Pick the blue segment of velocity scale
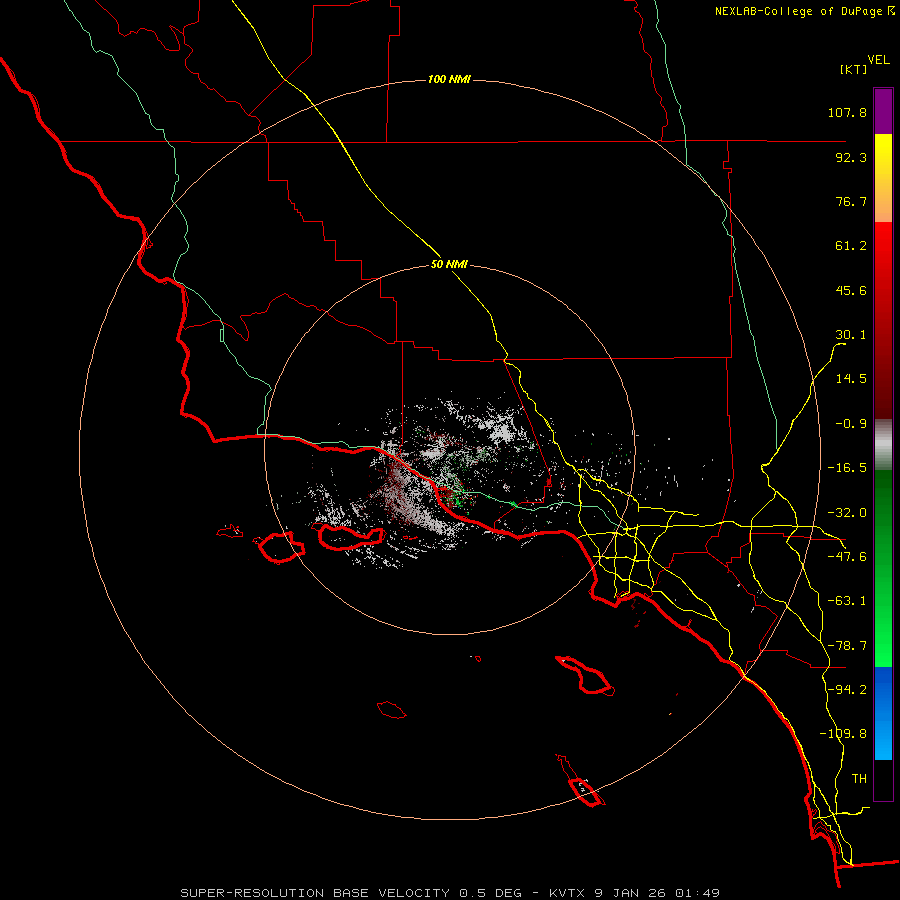 (x=883, y=713)
